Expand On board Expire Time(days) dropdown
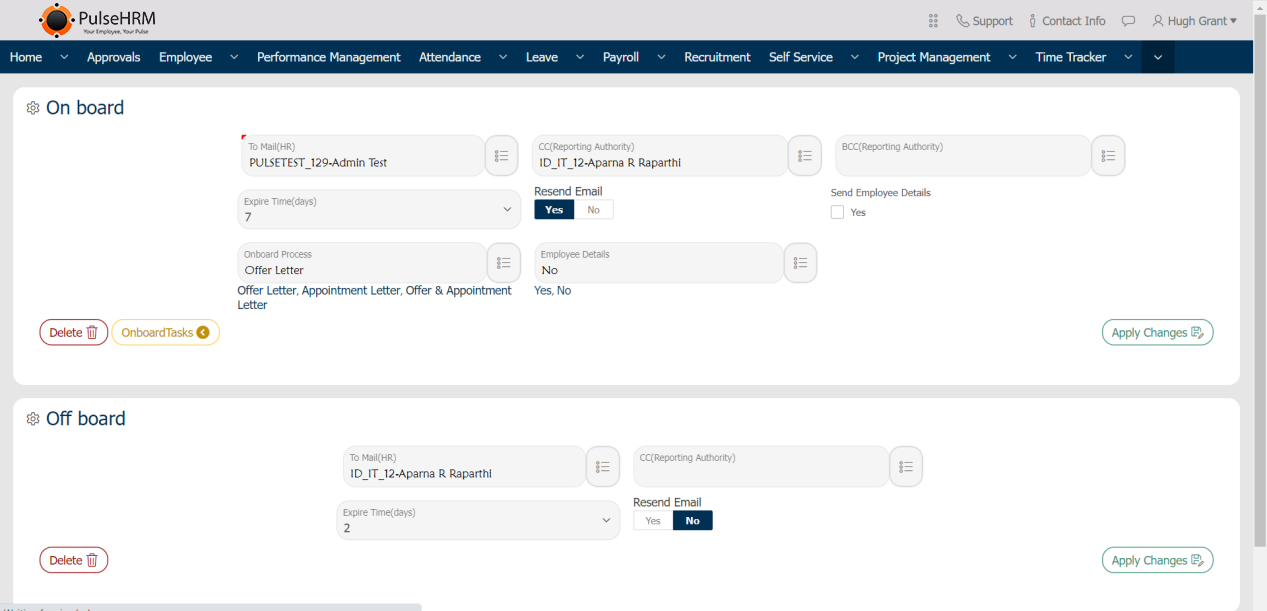 click(x=379, y=210)
